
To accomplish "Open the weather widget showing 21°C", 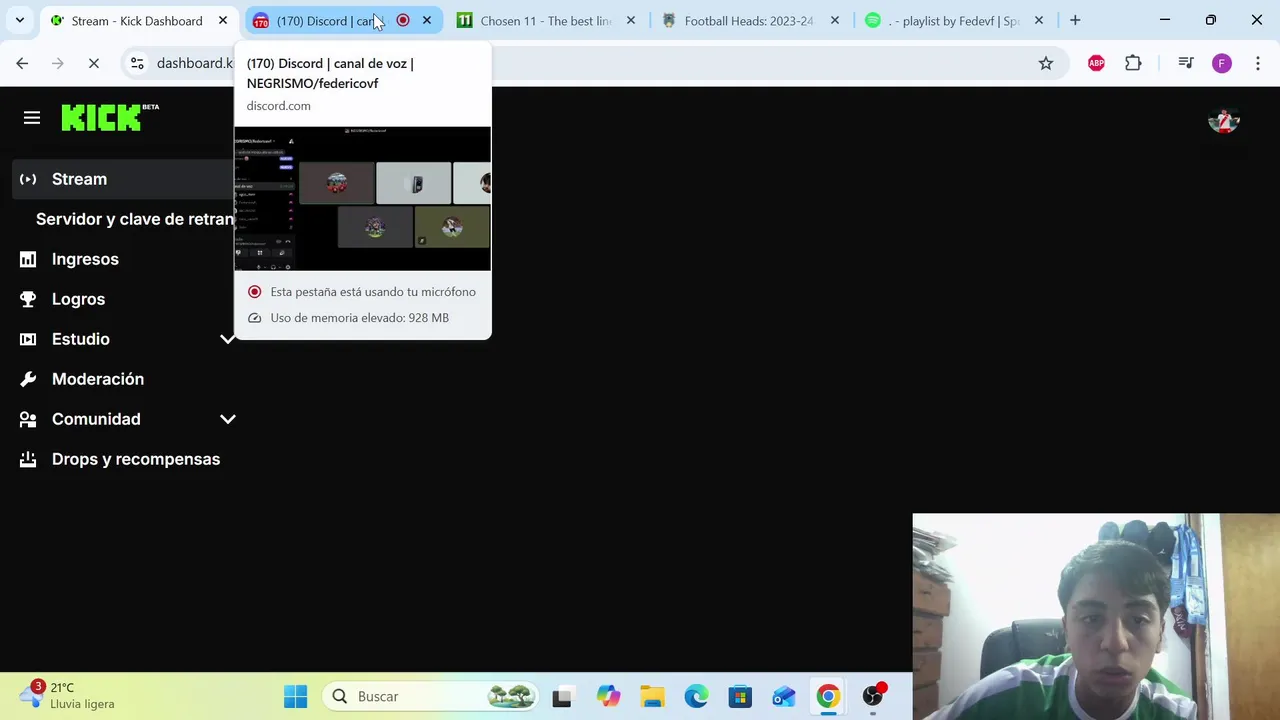I will (68, 695).
